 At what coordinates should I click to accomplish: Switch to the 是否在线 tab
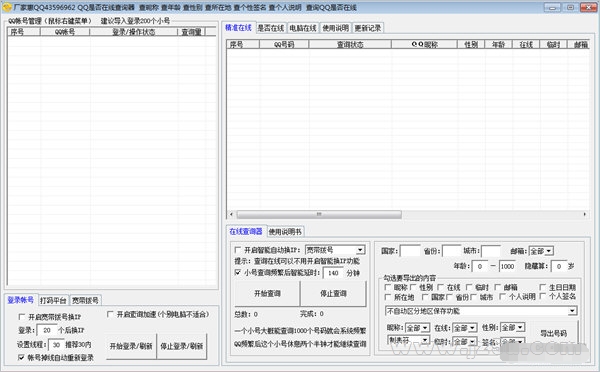(x=271, y=28)
